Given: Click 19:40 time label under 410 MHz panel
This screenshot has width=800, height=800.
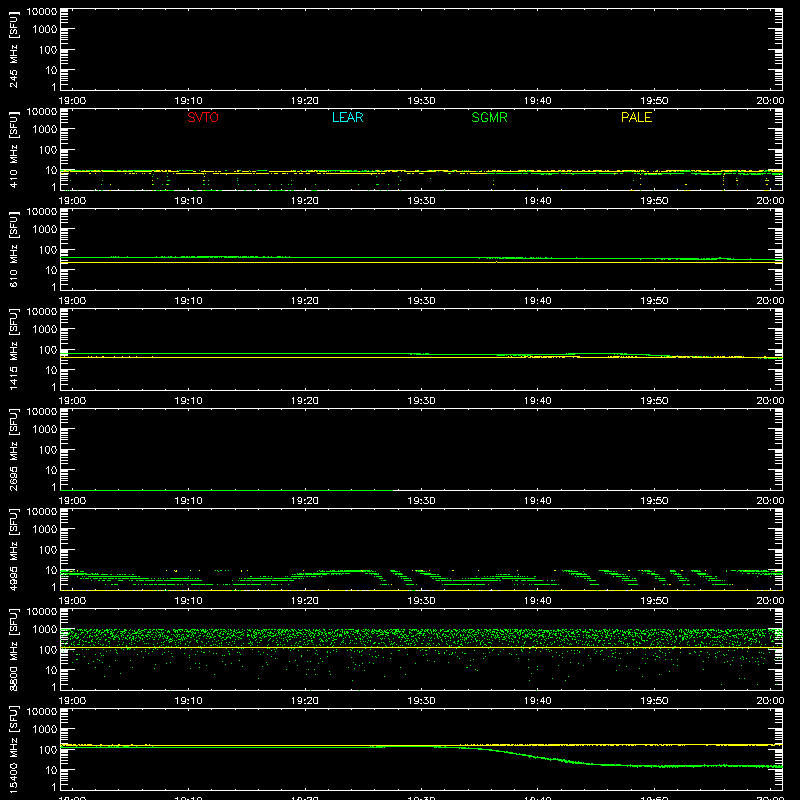Looking at the screenshot, I should pos(538,201).
